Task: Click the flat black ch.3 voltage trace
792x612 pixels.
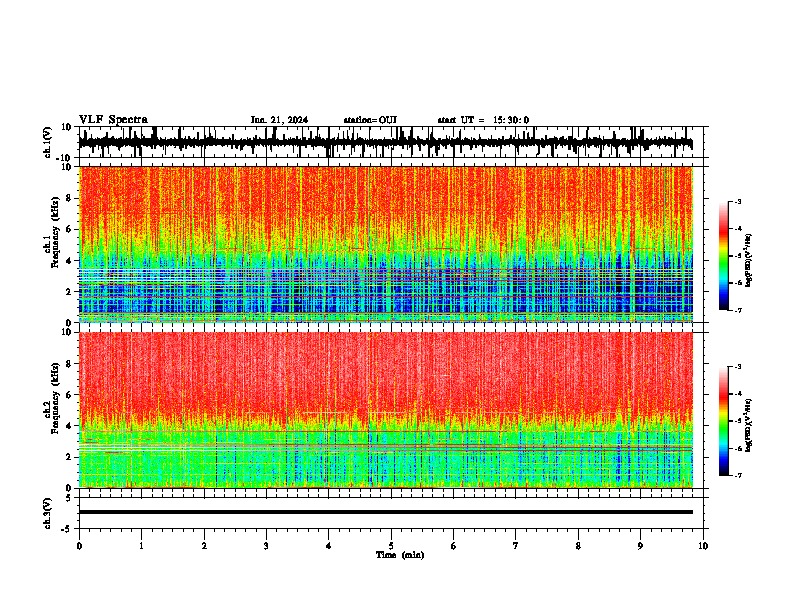Action: tap(386, 512)
